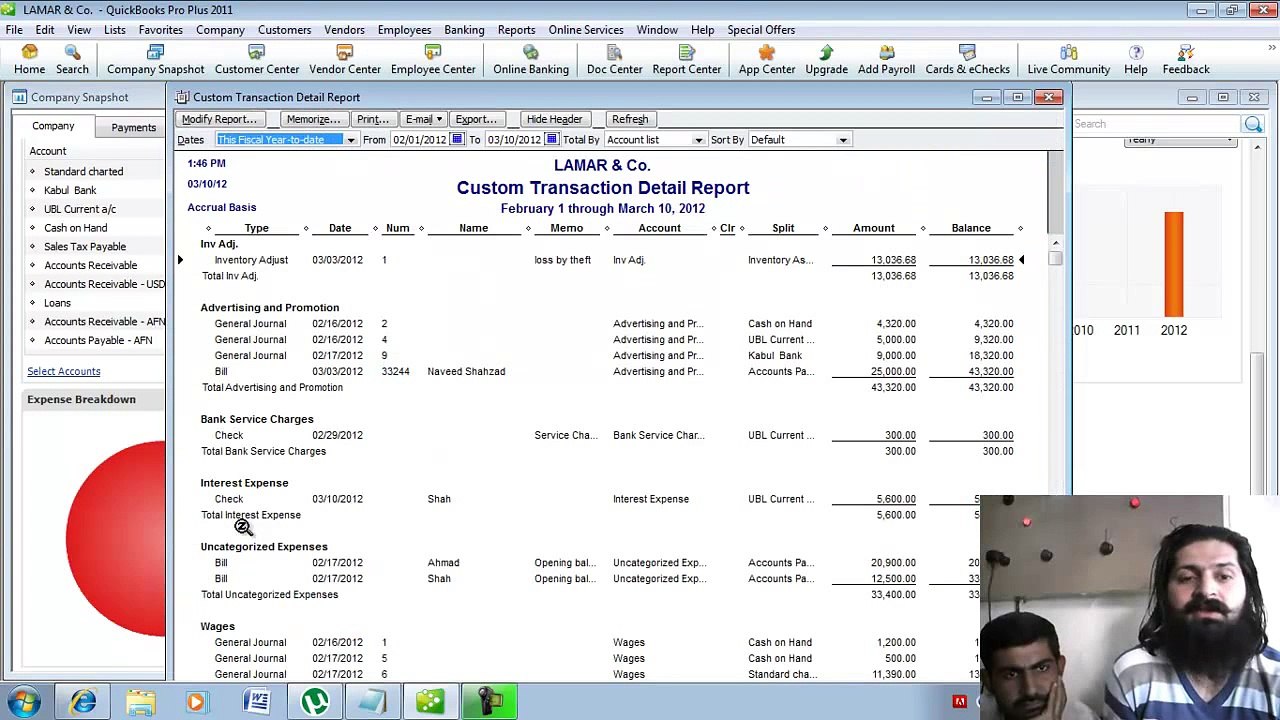Image resolution: width=1280 pixels, height=720 pixels.
Task: Open the Sort By dropdown
Action: coord(843,140)
